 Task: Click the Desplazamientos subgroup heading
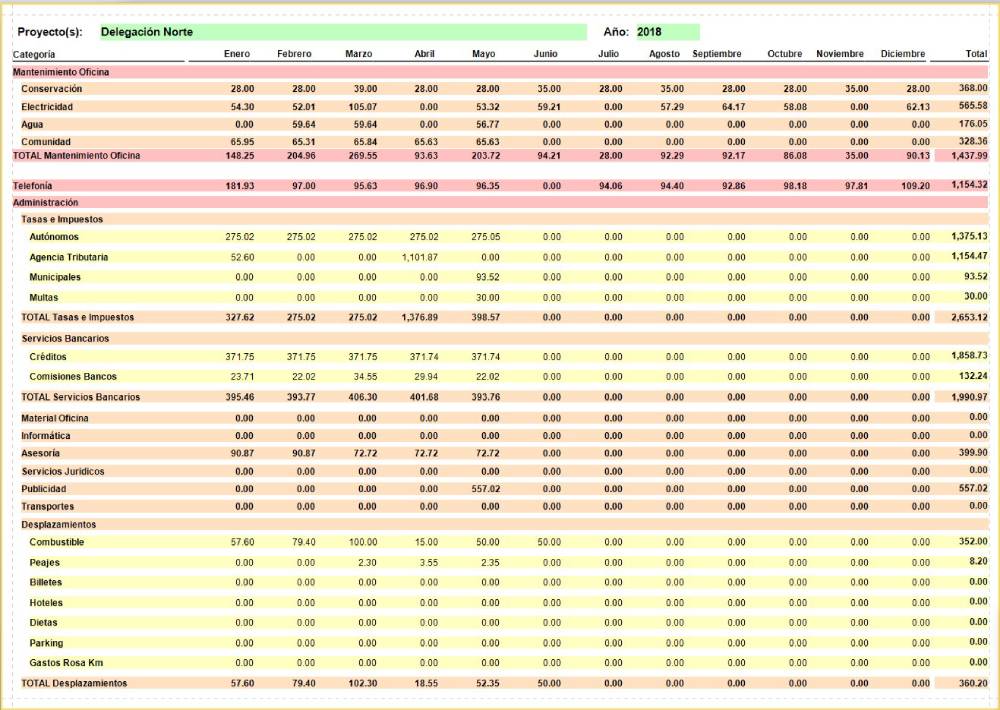59,524
